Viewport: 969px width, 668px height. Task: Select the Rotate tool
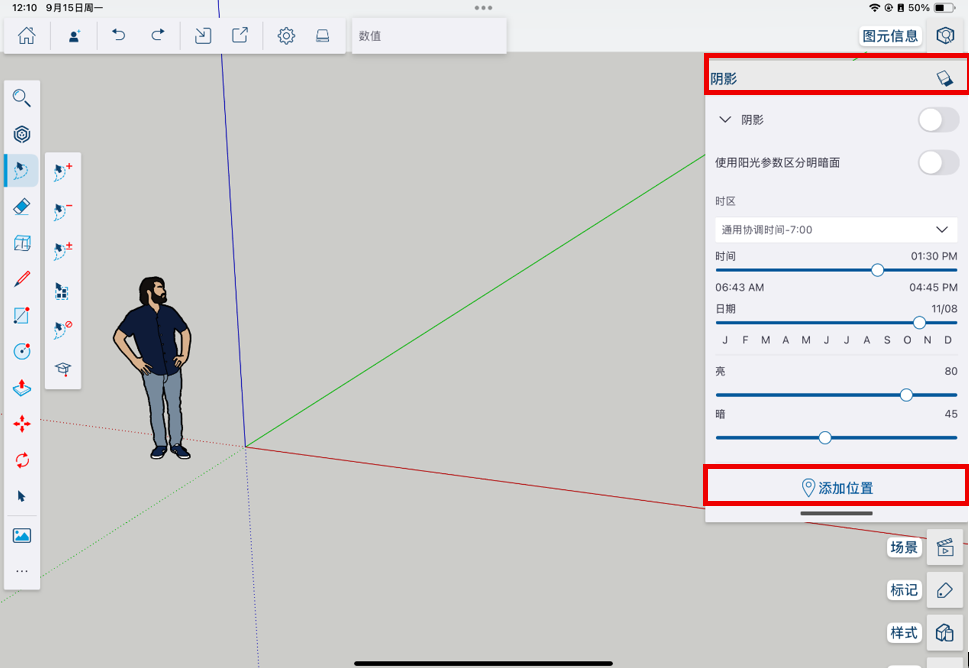coord(22,460)
